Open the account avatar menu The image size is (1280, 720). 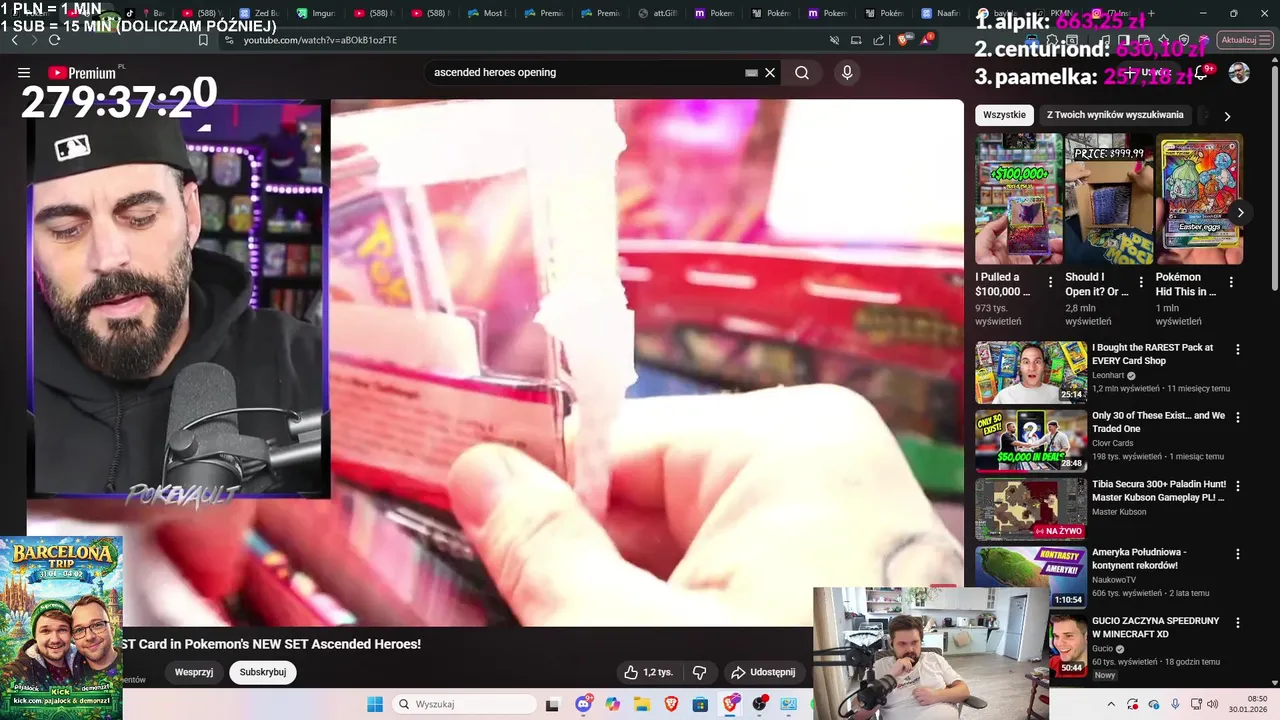pyautogui.click(x=1239, y=73)
